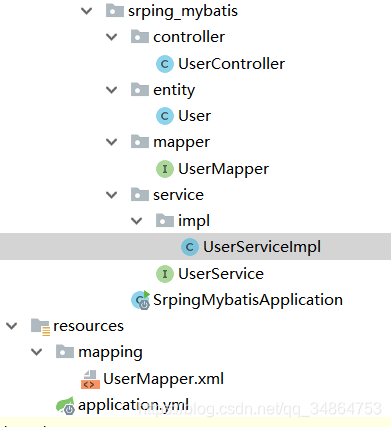Image resolution: width=391 pixels, height=427 pixels.
Task: Click the UserController class icon
Action: (165, 64)
